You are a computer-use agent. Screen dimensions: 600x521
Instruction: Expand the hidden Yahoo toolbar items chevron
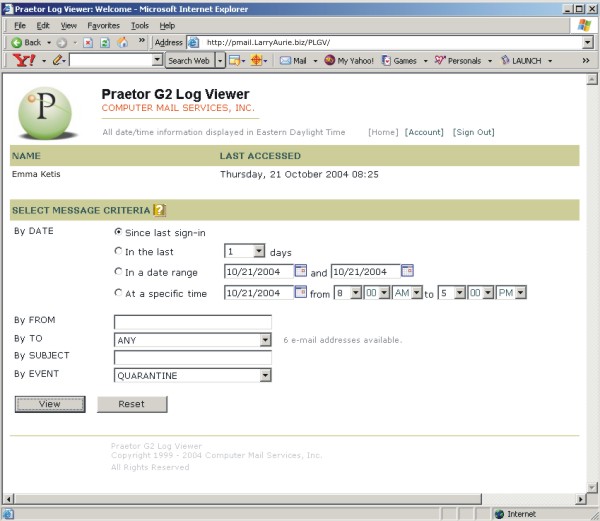pos(585,60)
